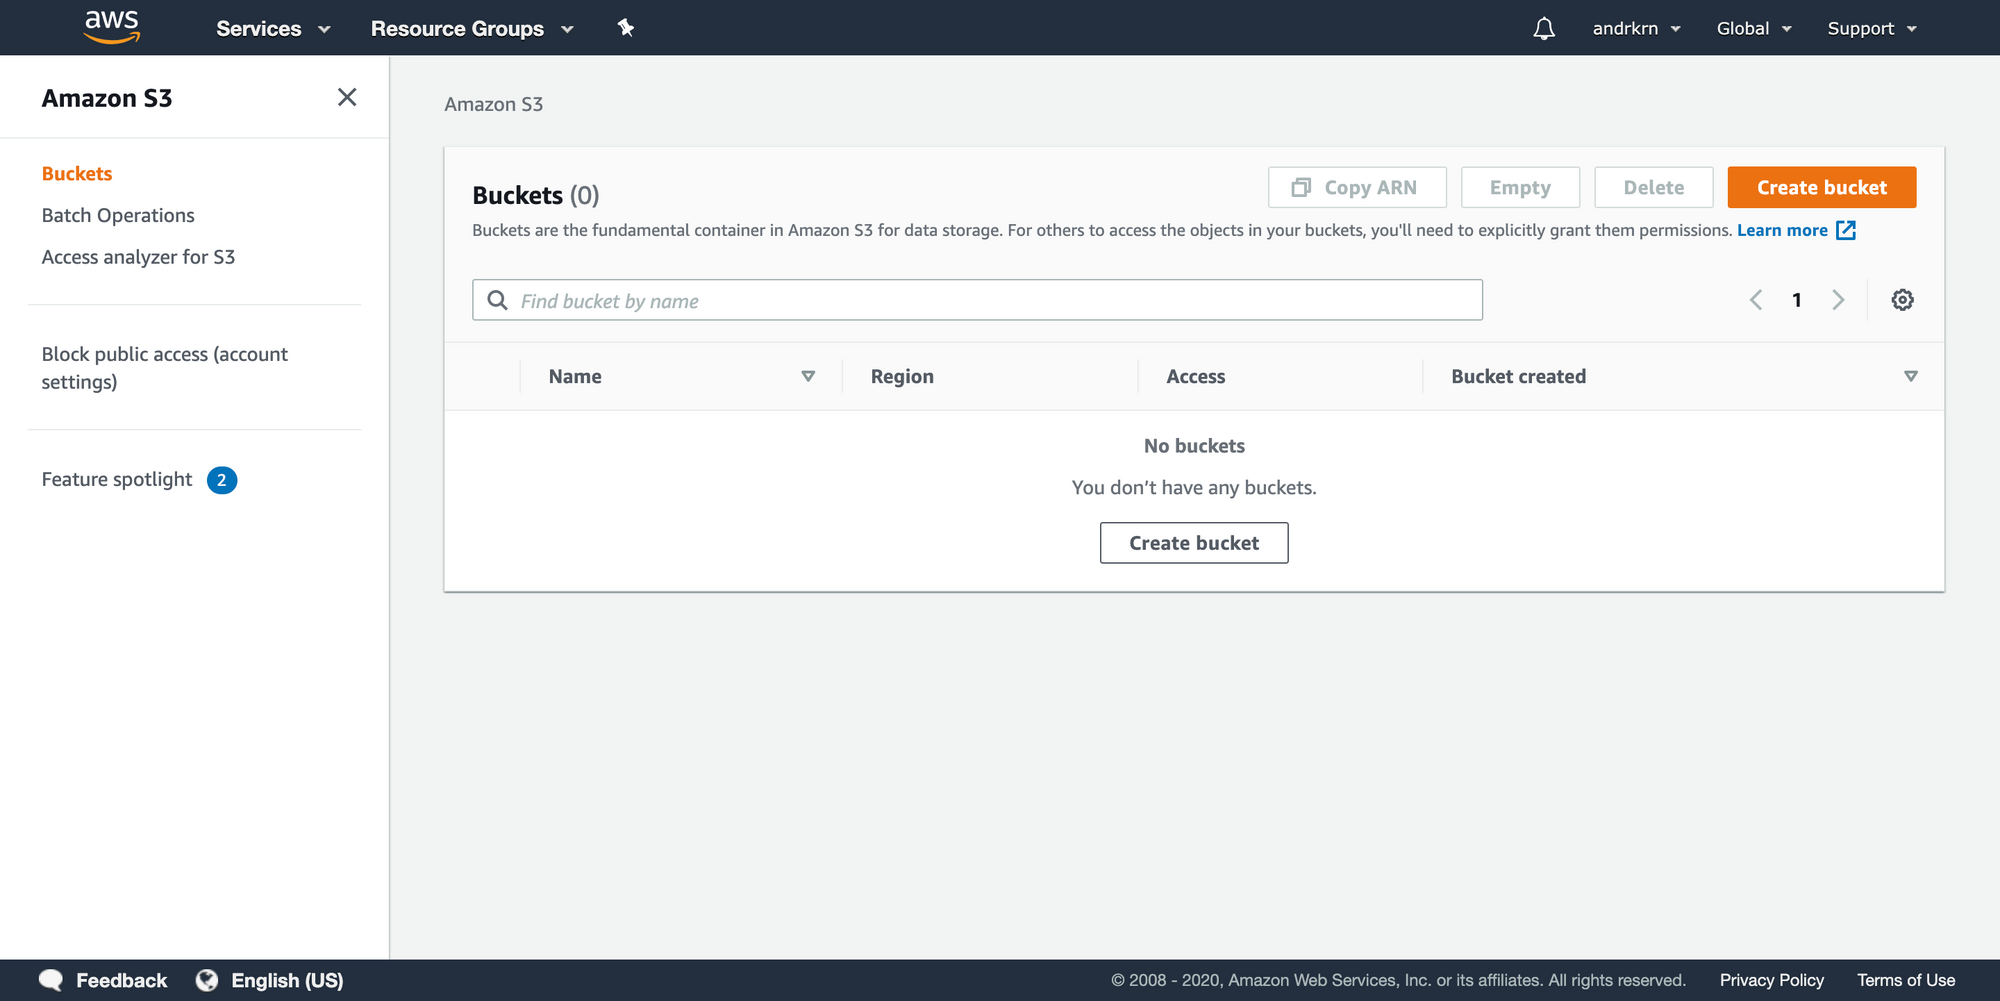The image size is (2000, 1001).
Task: Go to next page of buckets
Action: click(1838, 300)
